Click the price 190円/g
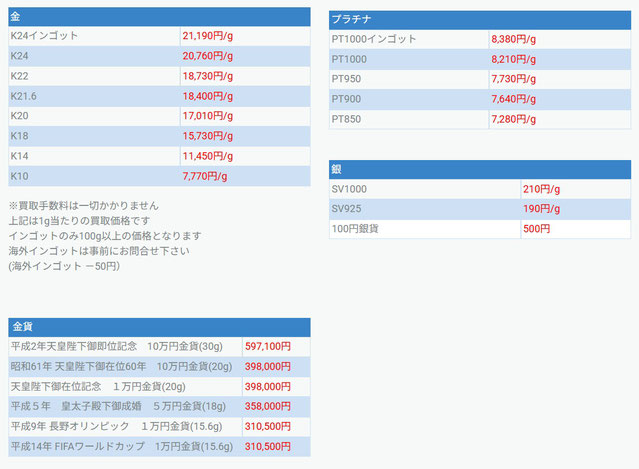 [x=541, y=209]
